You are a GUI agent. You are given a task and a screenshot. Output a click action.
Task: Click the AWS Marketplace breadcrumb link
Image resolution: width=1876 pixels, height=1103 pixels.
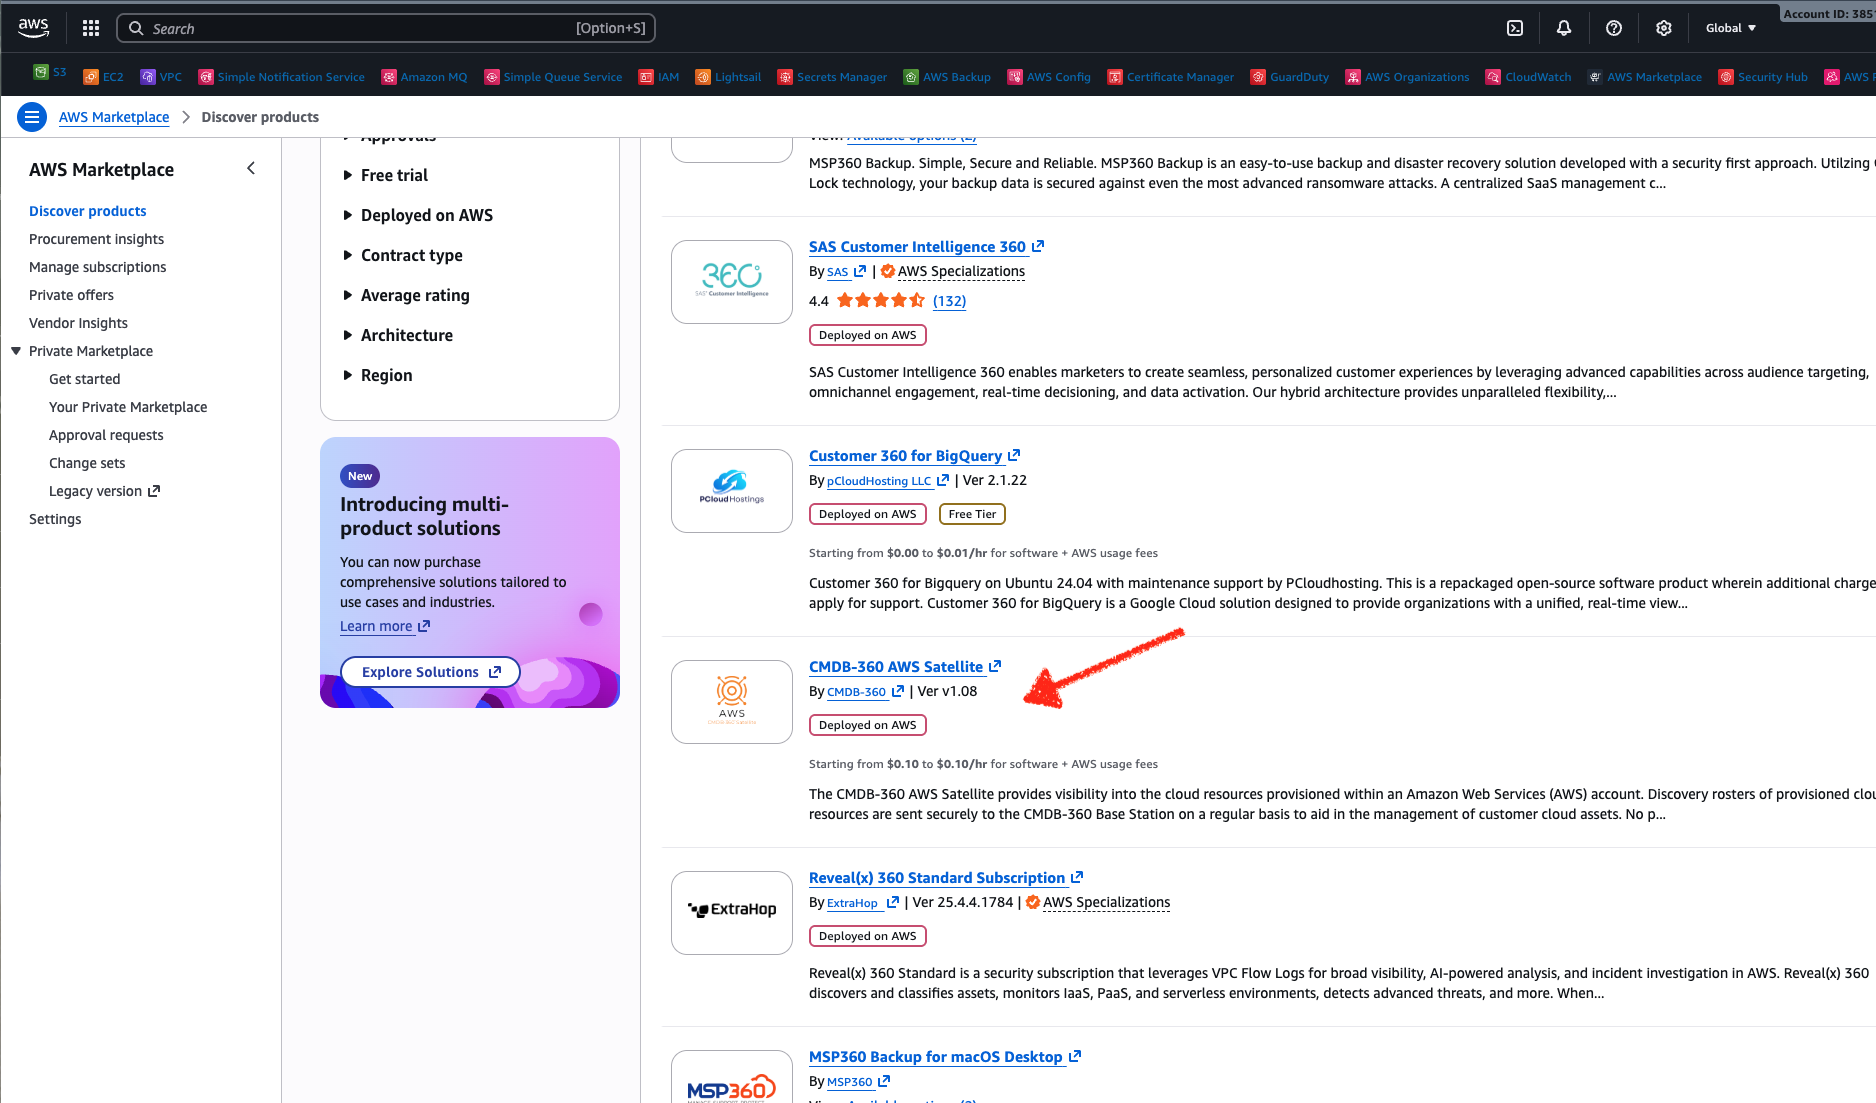(114, 117)
